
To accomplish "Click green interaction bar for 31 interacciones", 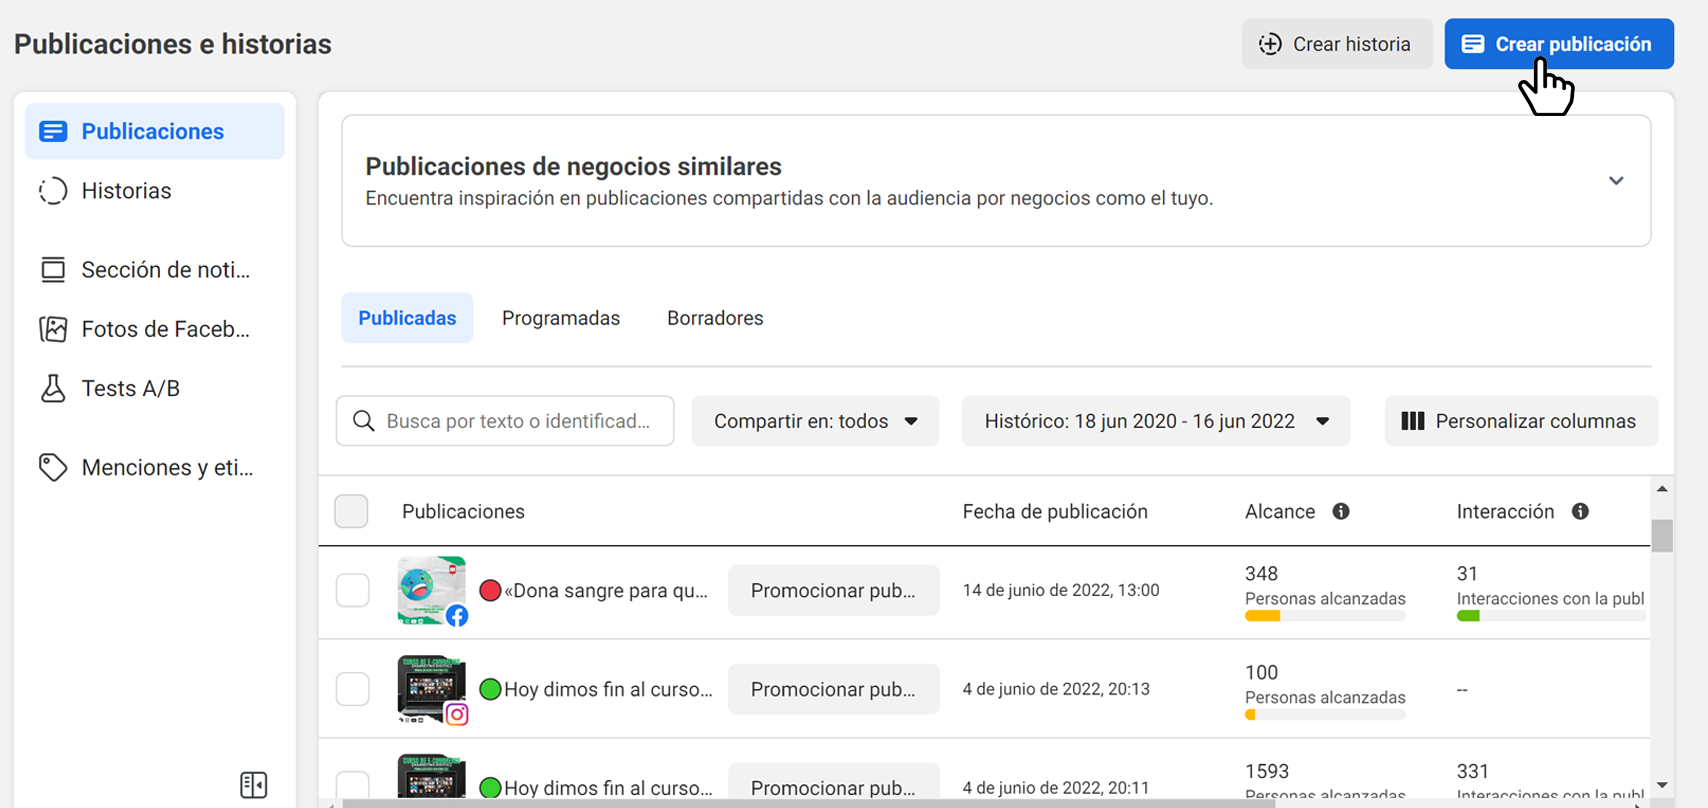I will tap(1468, 616).
